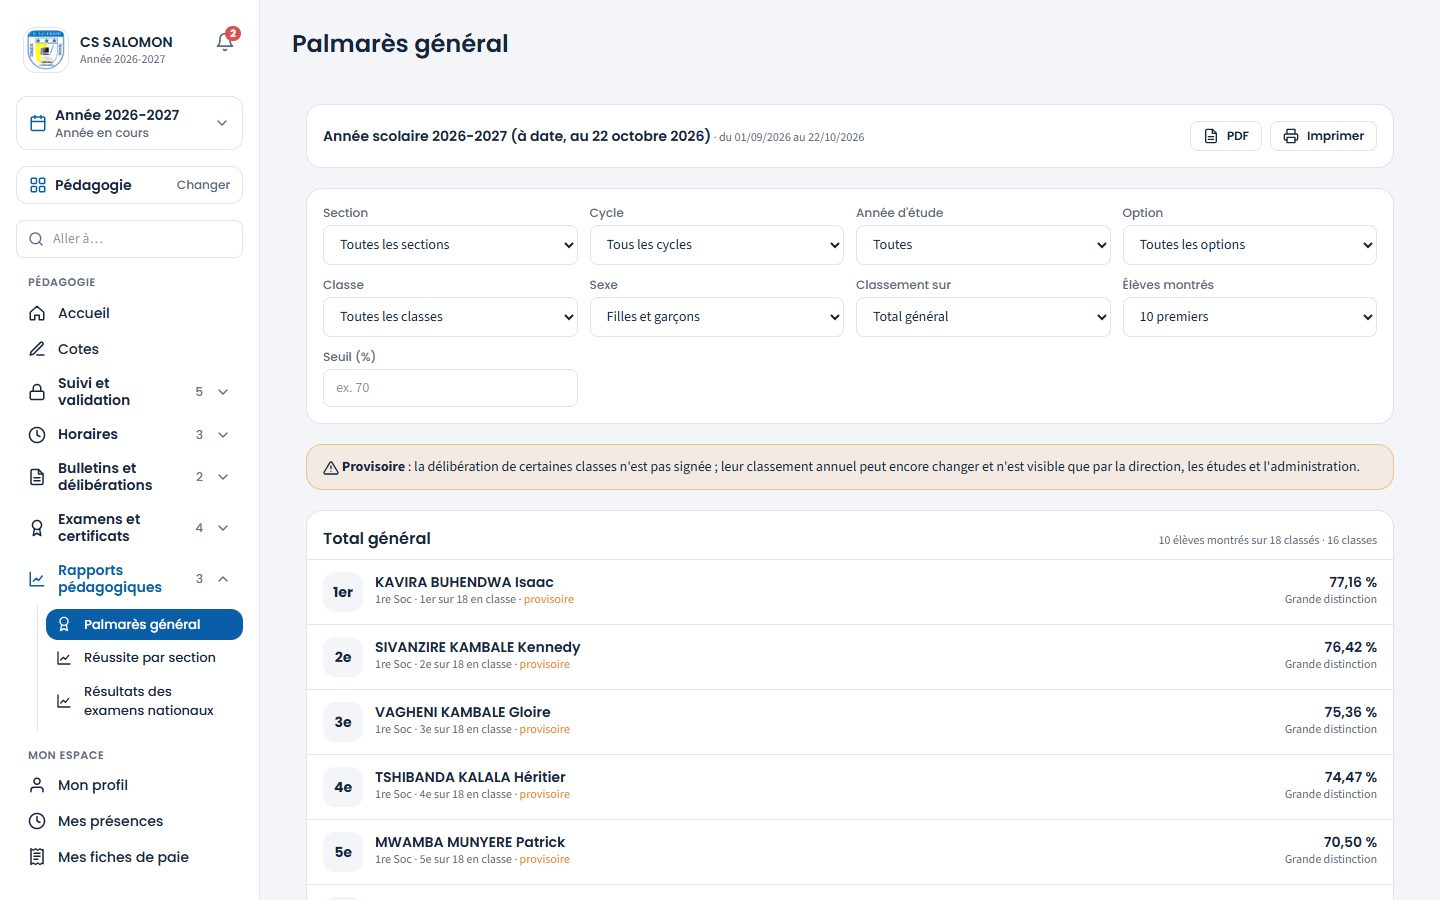This screenshot has width=1440, height=900.
Task: Collapse Rapports pédagogiques submenu
Action: coord(223,579)
